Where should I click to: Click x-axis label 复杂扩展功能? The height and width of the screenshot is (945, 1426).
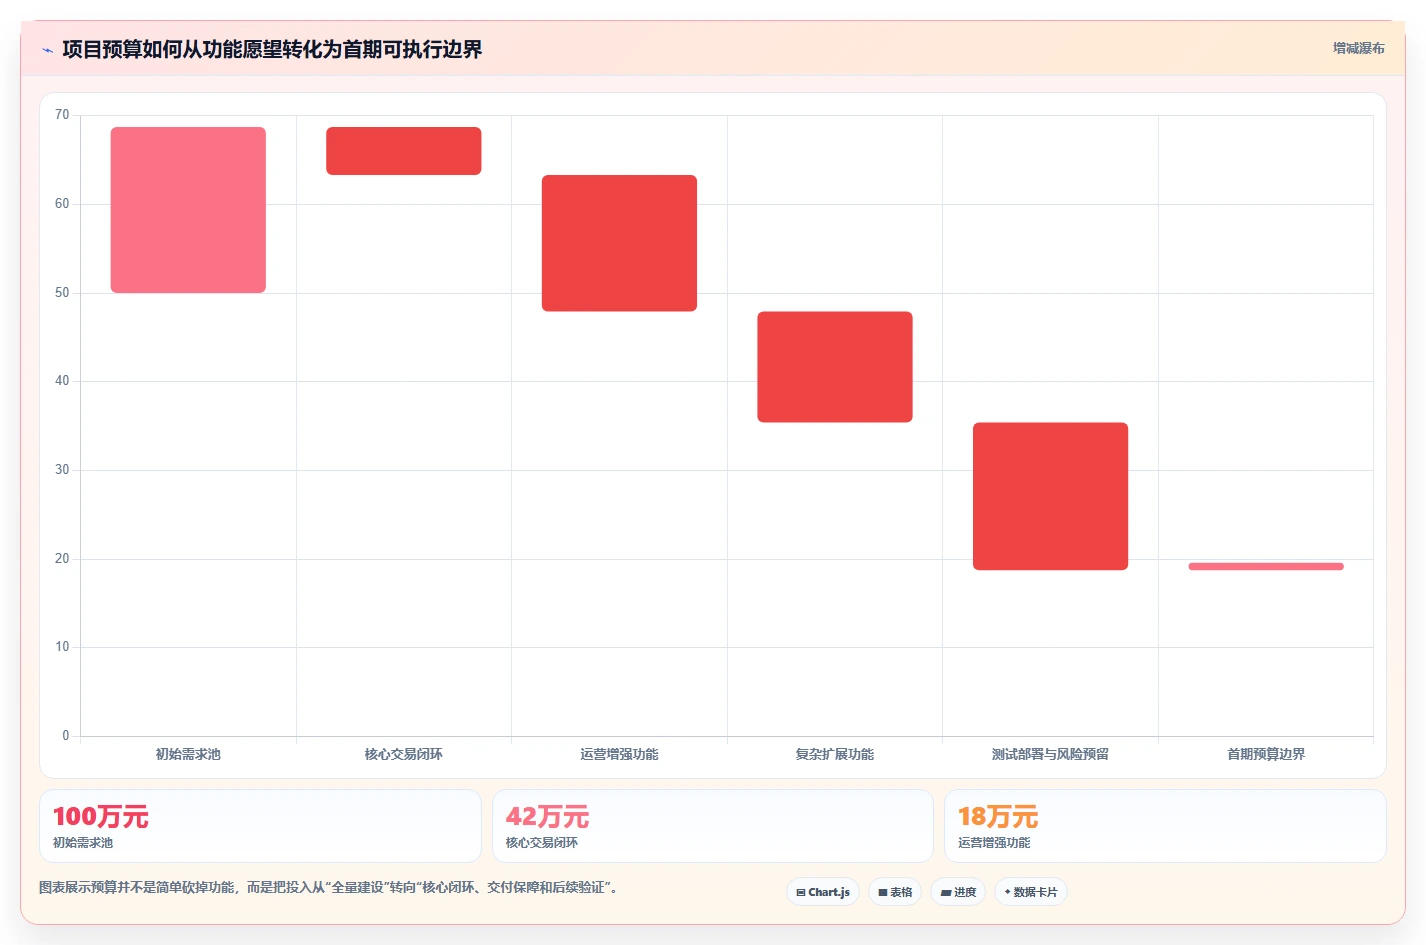tap(835, 754)
